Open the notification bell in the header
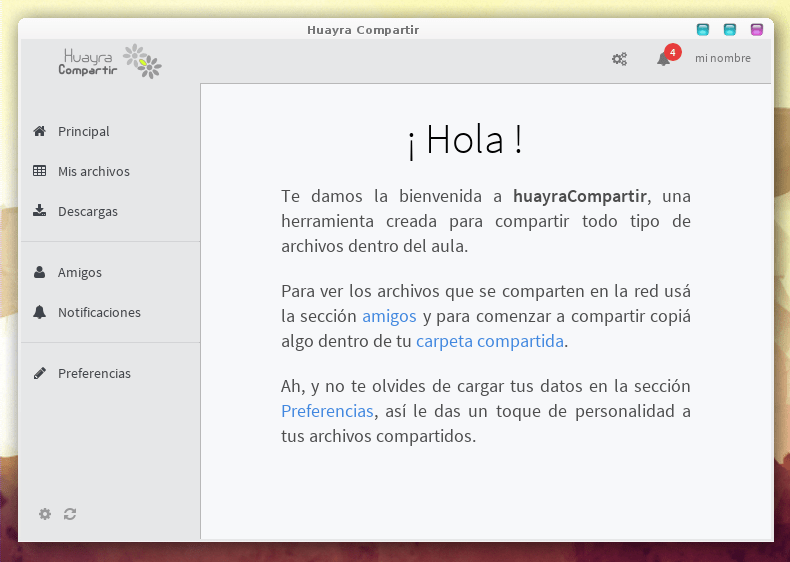This screenshot has height=562, width=790. (x=664, y=59)
